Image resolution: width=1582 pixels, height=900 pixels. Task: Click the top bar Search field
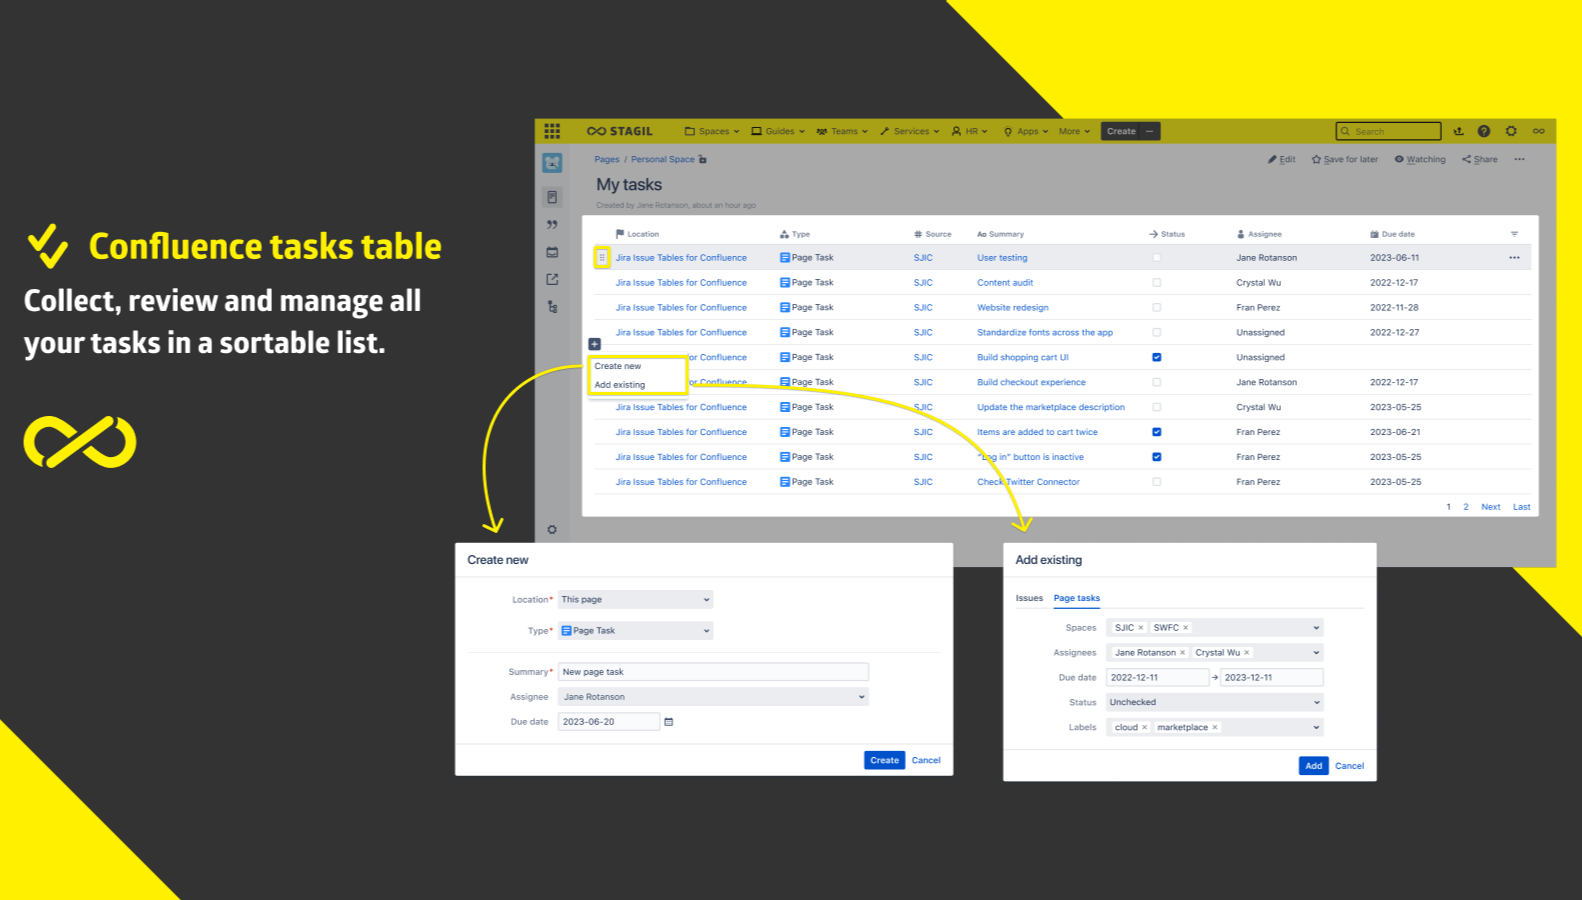point(1388,131)
